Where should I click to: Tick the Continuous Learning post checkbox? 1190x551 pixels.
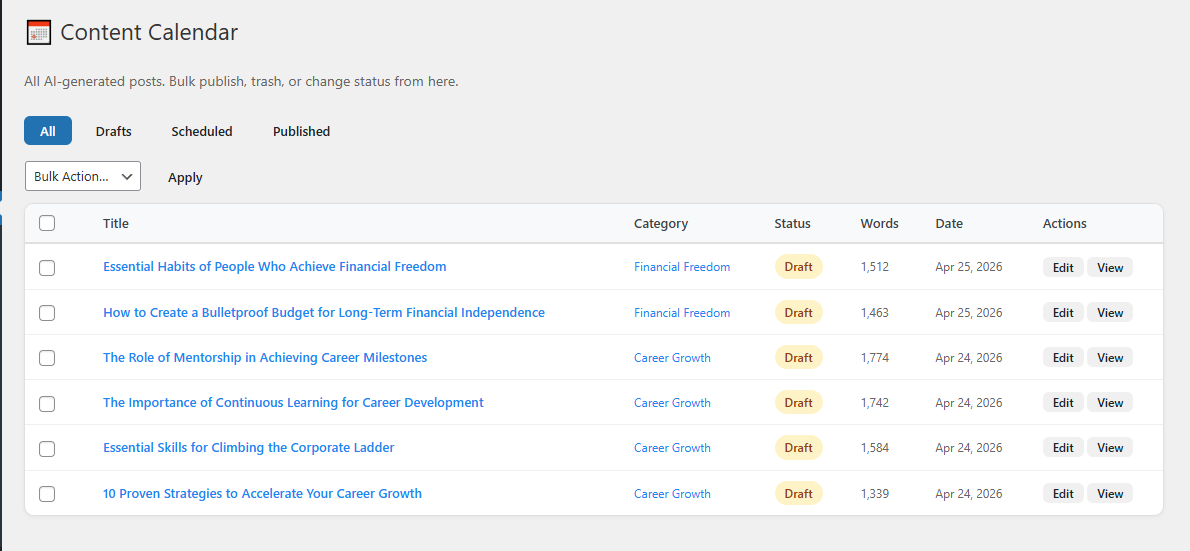click(47, 403)
